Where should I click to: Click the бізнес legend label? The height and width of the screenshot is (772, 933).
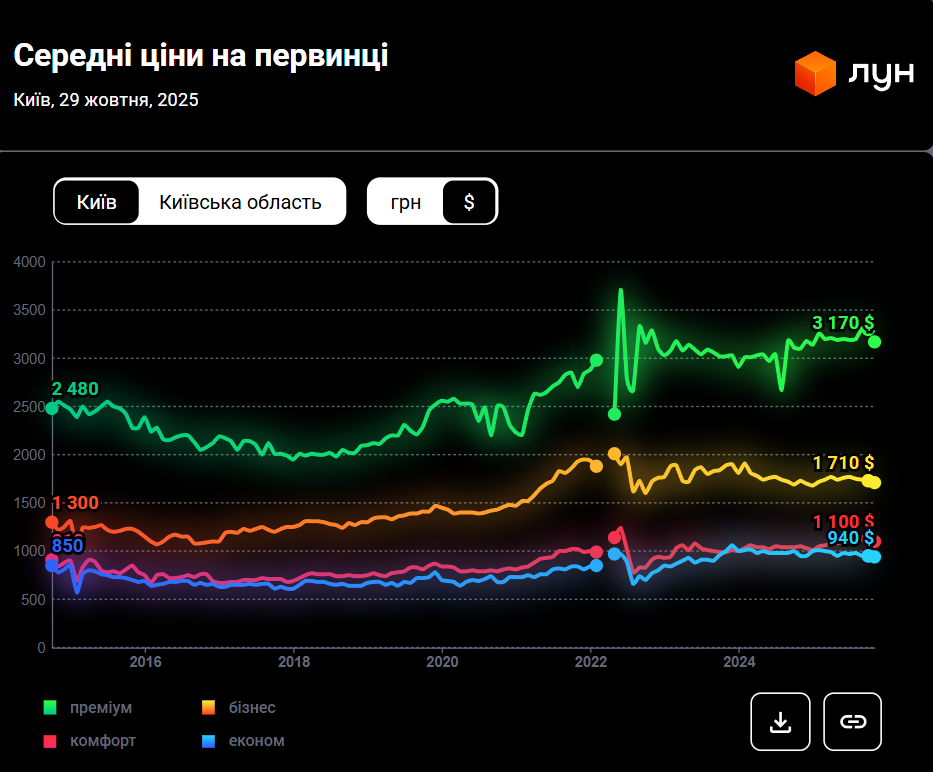click(251, 708)
